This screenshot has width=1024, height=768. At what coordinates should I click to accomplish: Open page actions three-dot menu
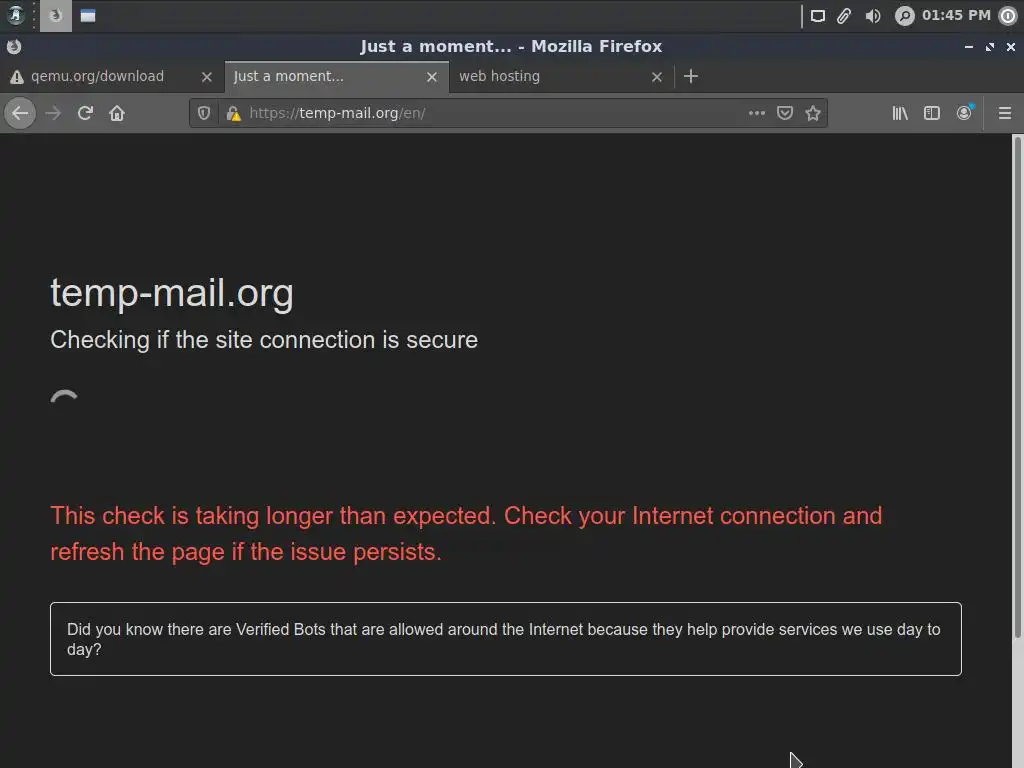click(756, 113)
